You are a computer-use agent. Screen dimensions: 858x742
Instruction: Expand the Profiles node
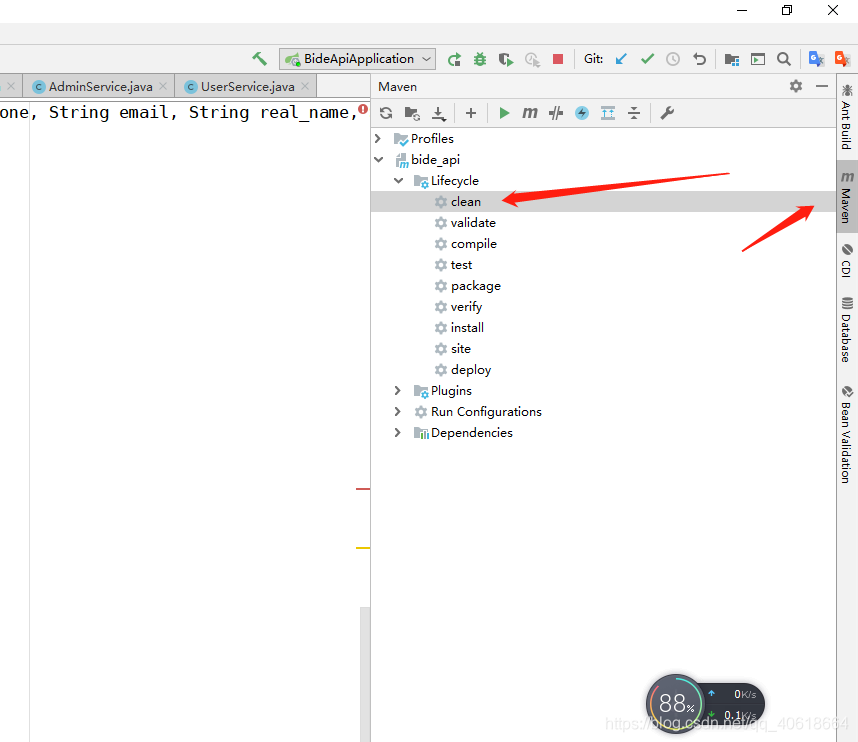pos(378,138)
